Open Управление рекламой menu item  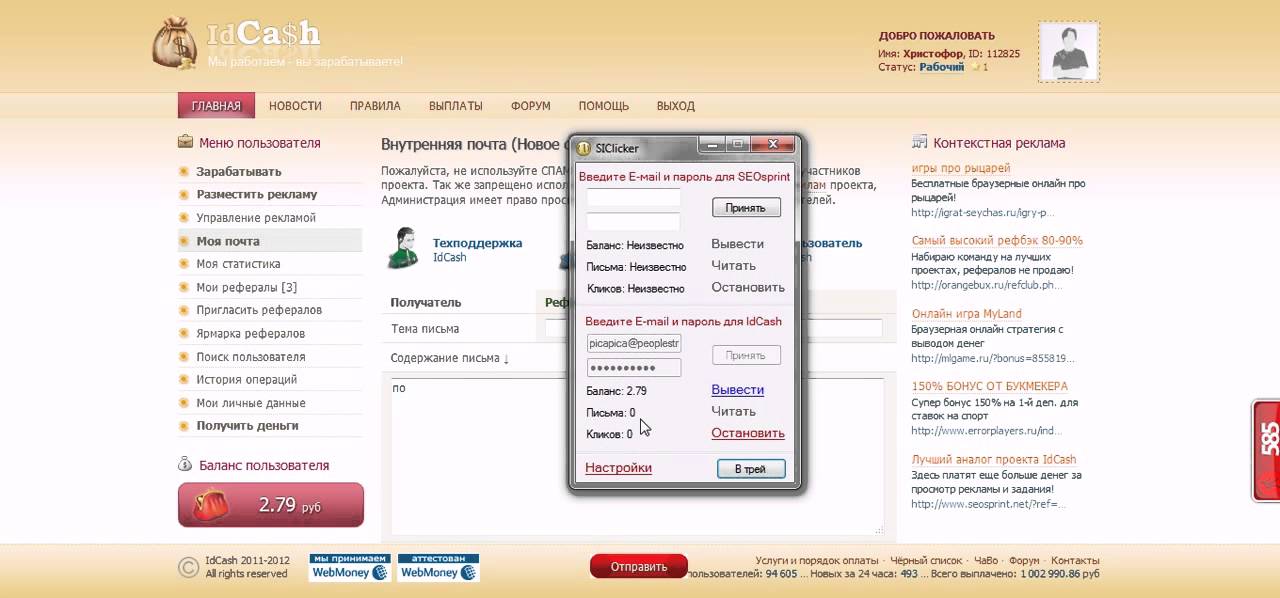256,217
